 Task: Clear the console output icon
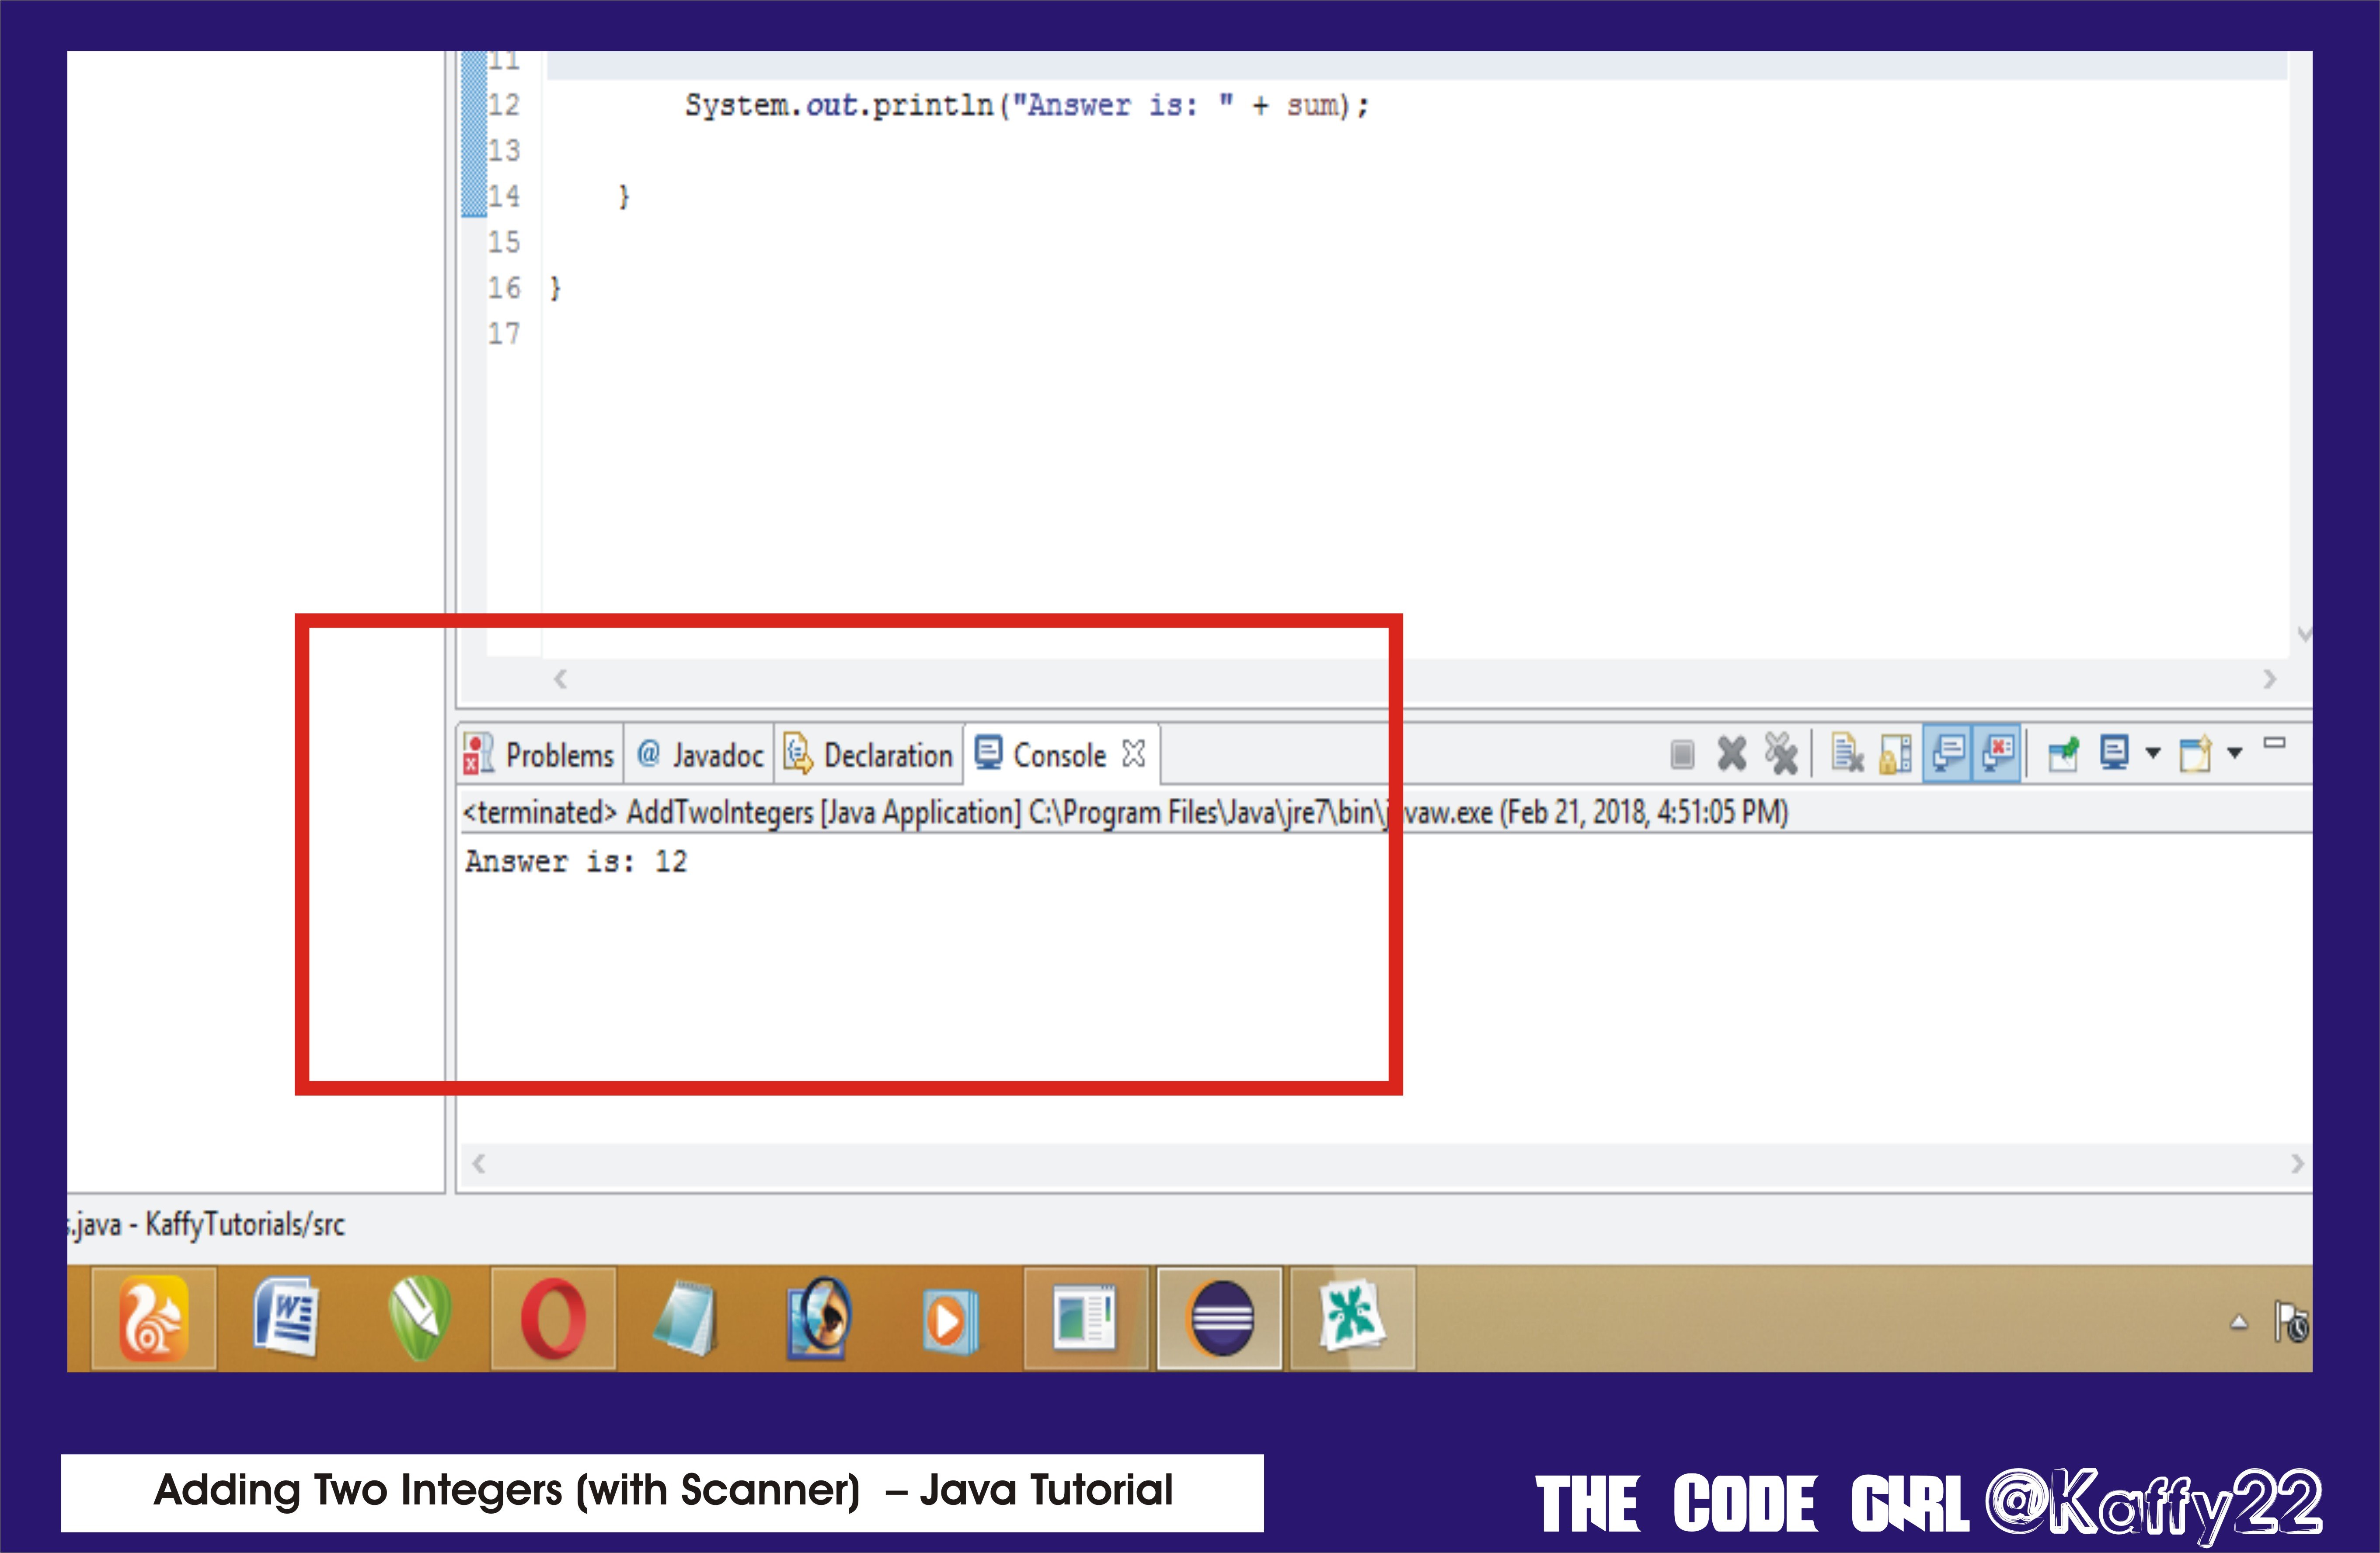(x=1846, y=753)
